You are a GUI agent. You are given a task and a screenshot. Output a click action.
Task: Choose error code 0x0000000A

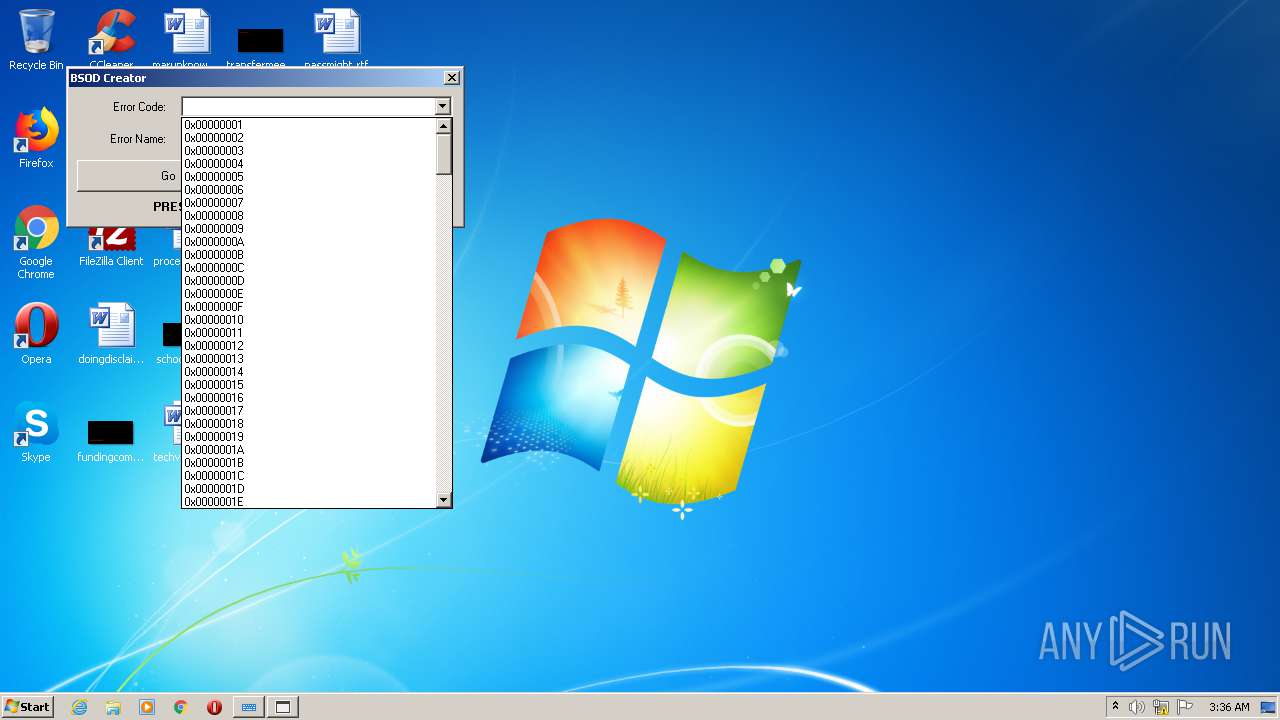point(310,242)
